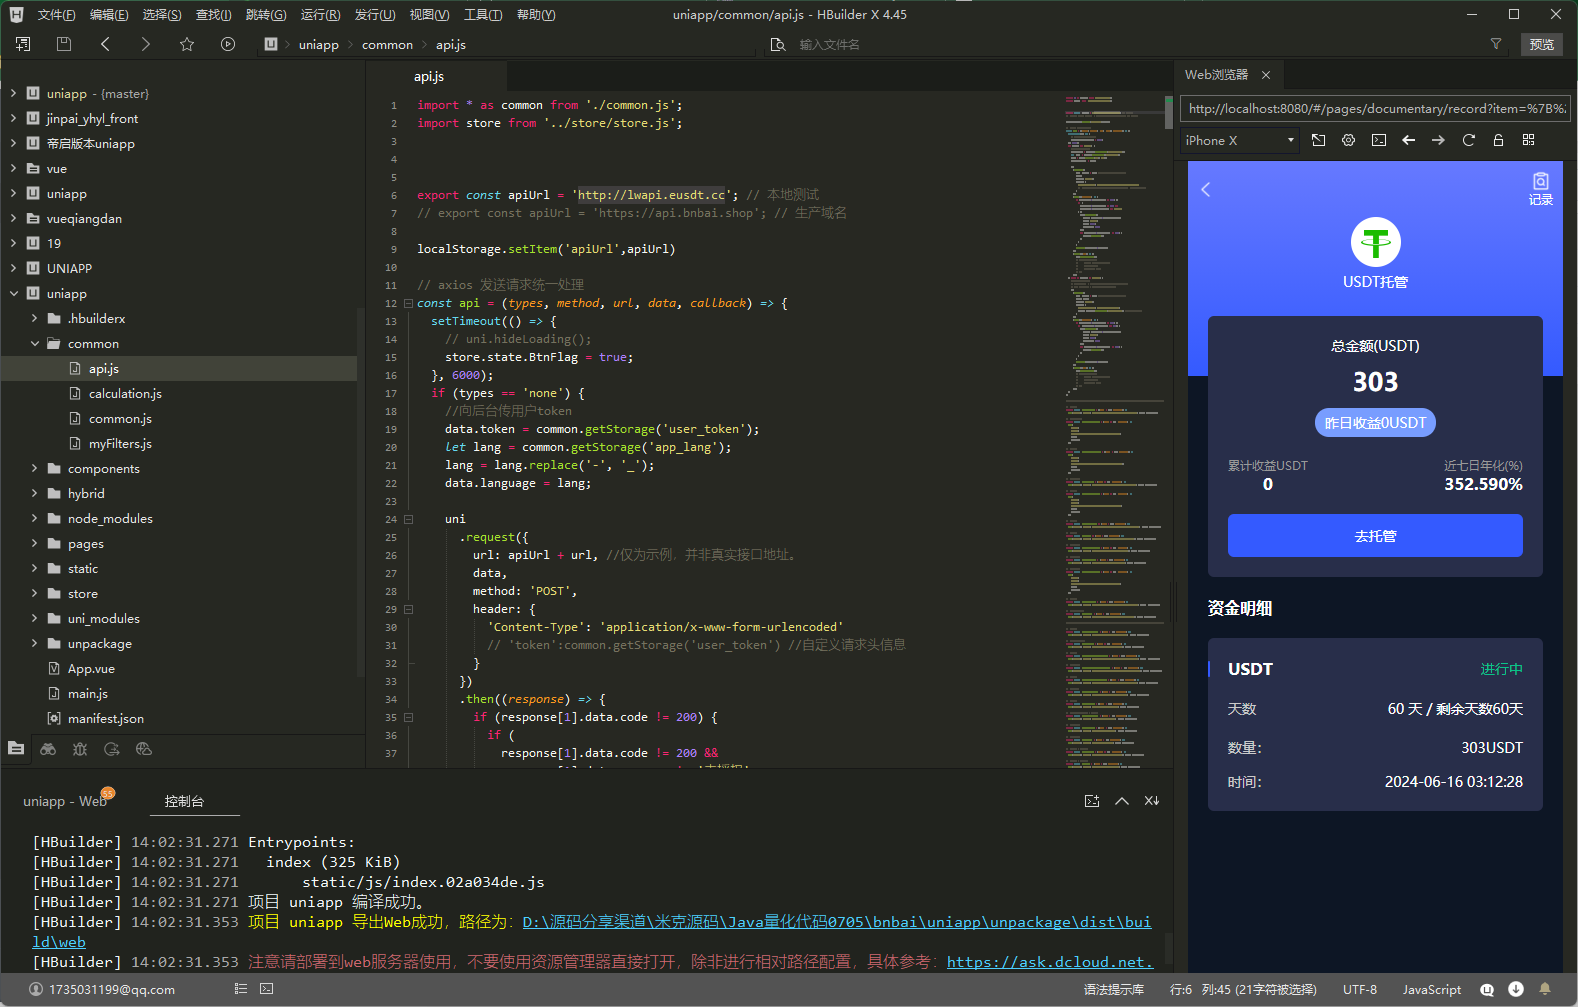Open the iPhone X device dropdown
1578x1007 pixels.
pyautogui.click(x=1240, y=140)
